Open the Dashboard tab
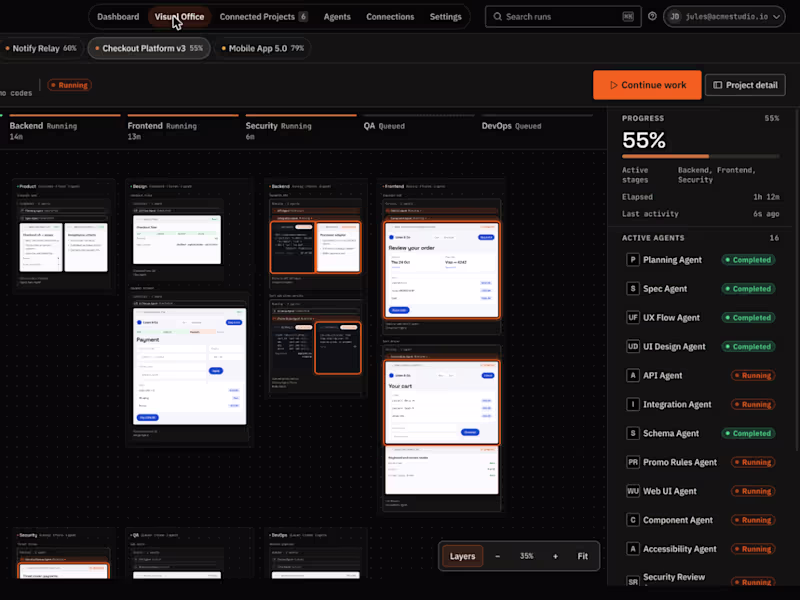The width and height of the screenshot is (800, 600). pyautogui.click(x=118, y=17)
